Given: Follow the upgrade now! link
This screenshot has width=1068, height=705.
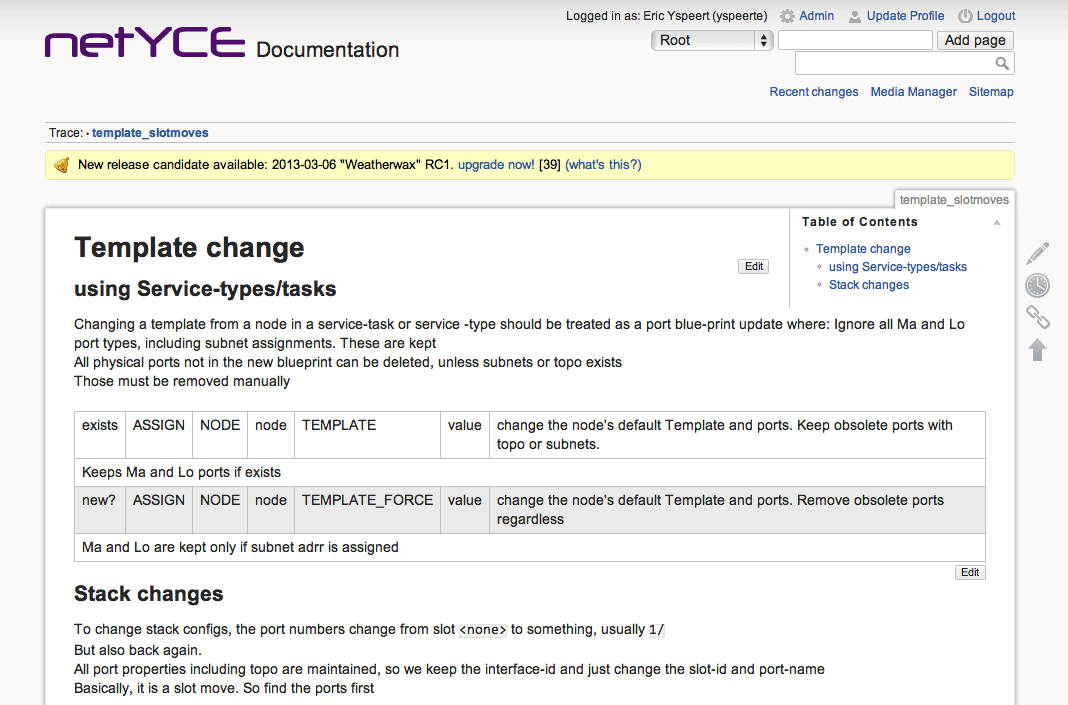Looking at the screenshot, I should [496, 165].
